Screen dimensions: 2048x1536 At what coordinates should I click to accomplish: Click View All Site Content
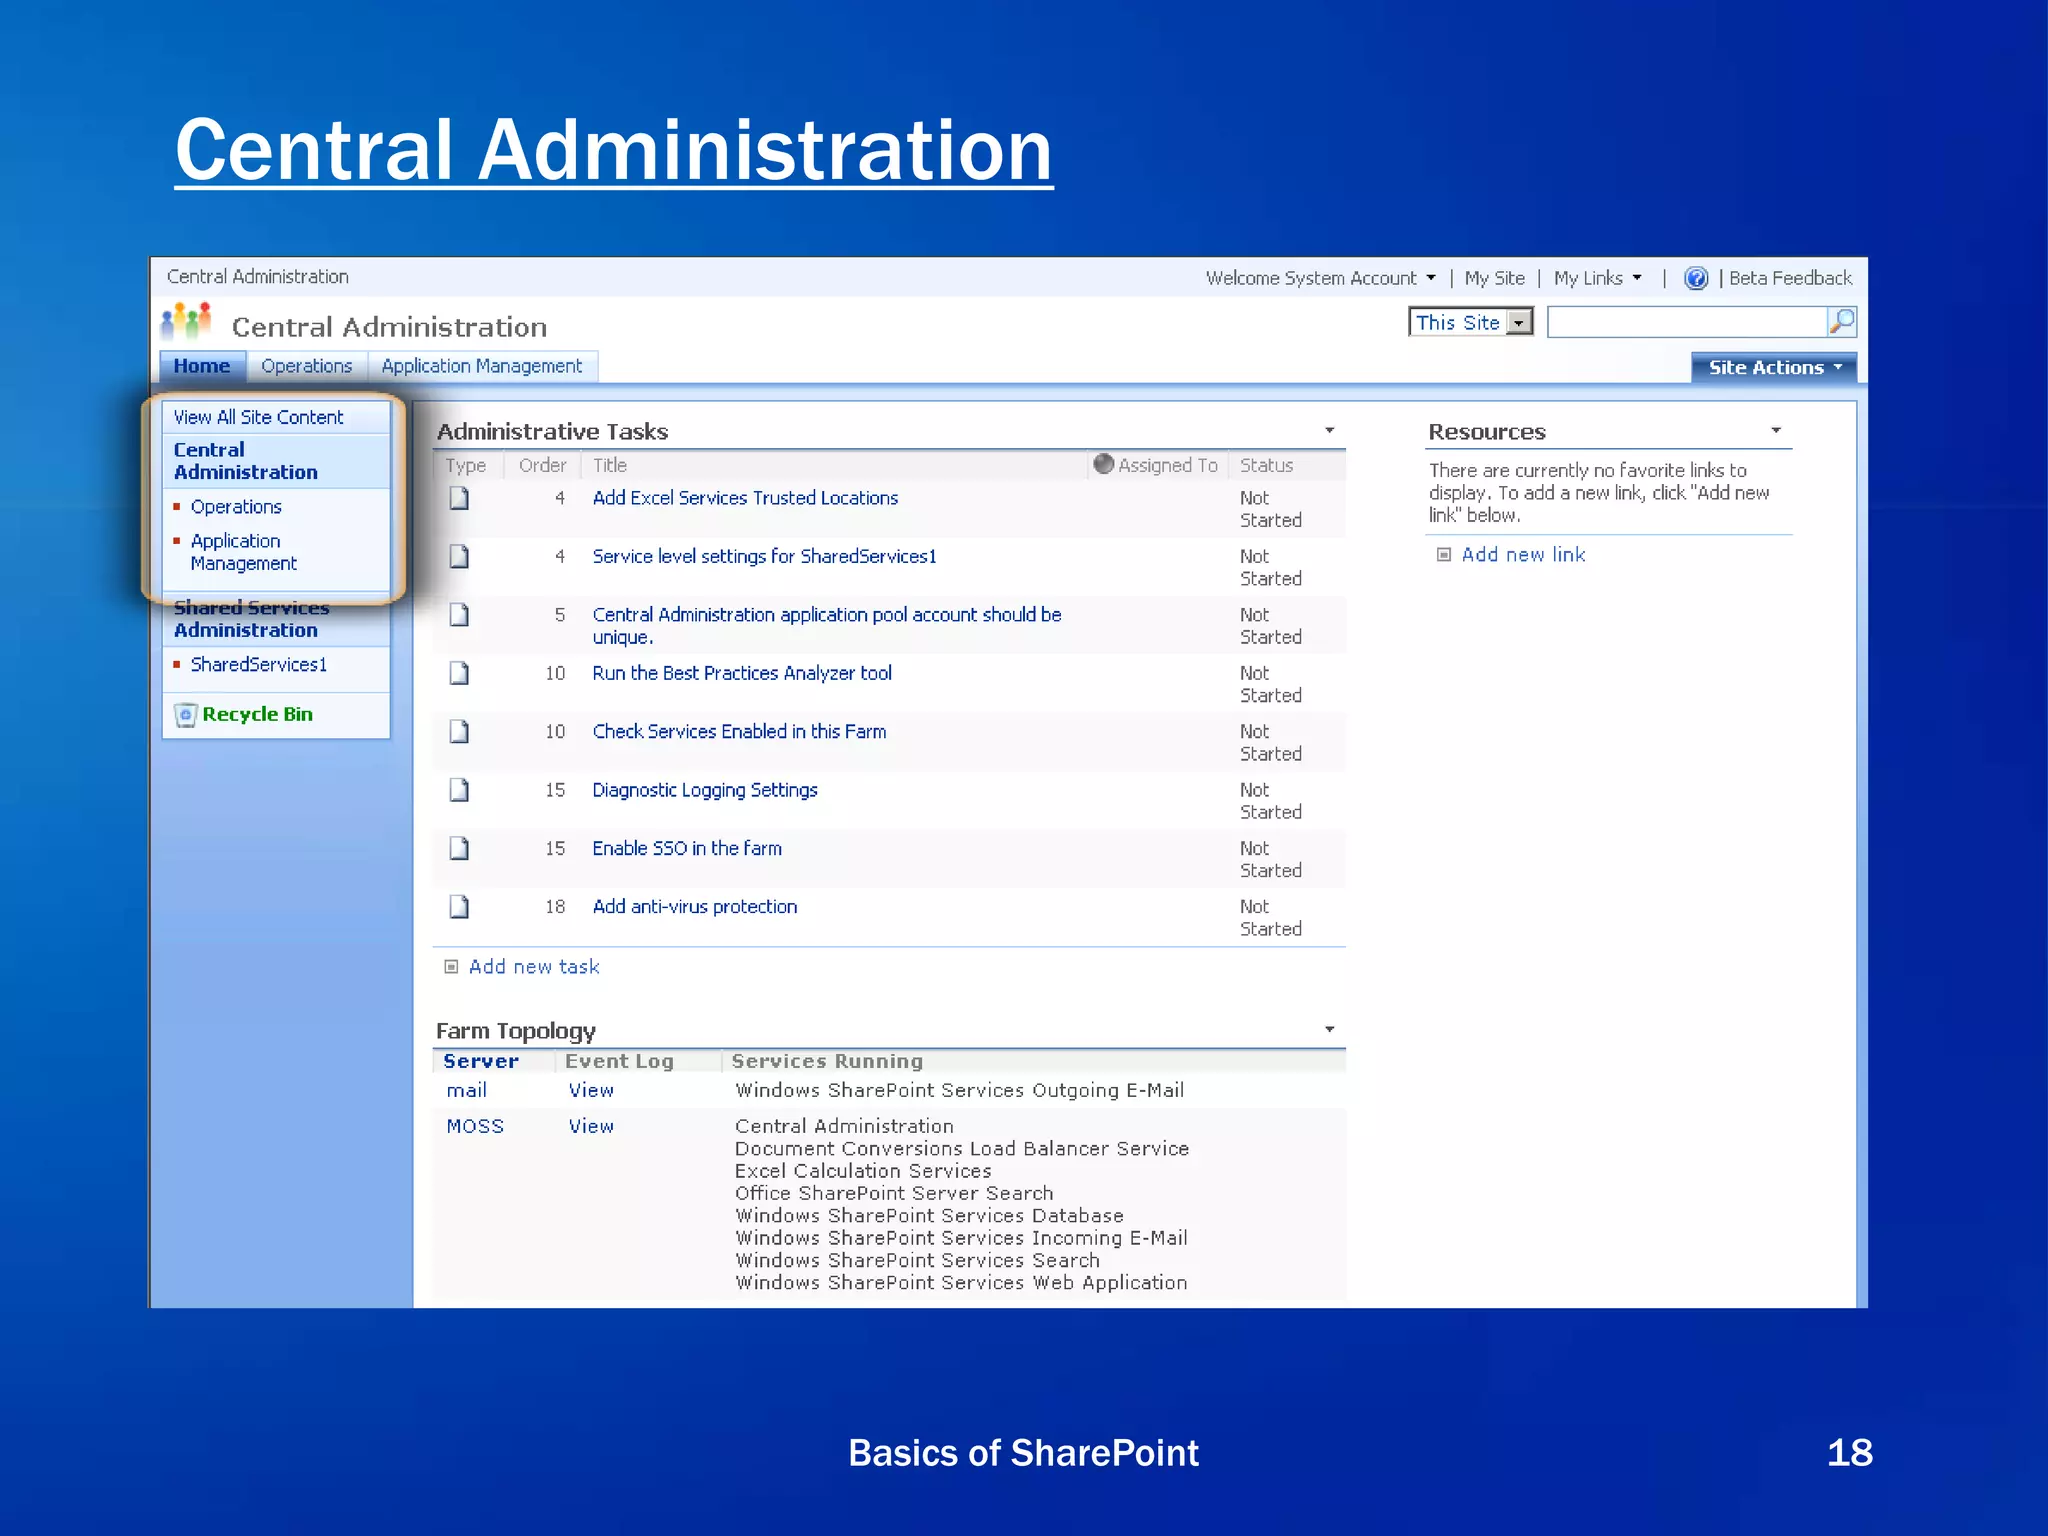pos(258,417)
